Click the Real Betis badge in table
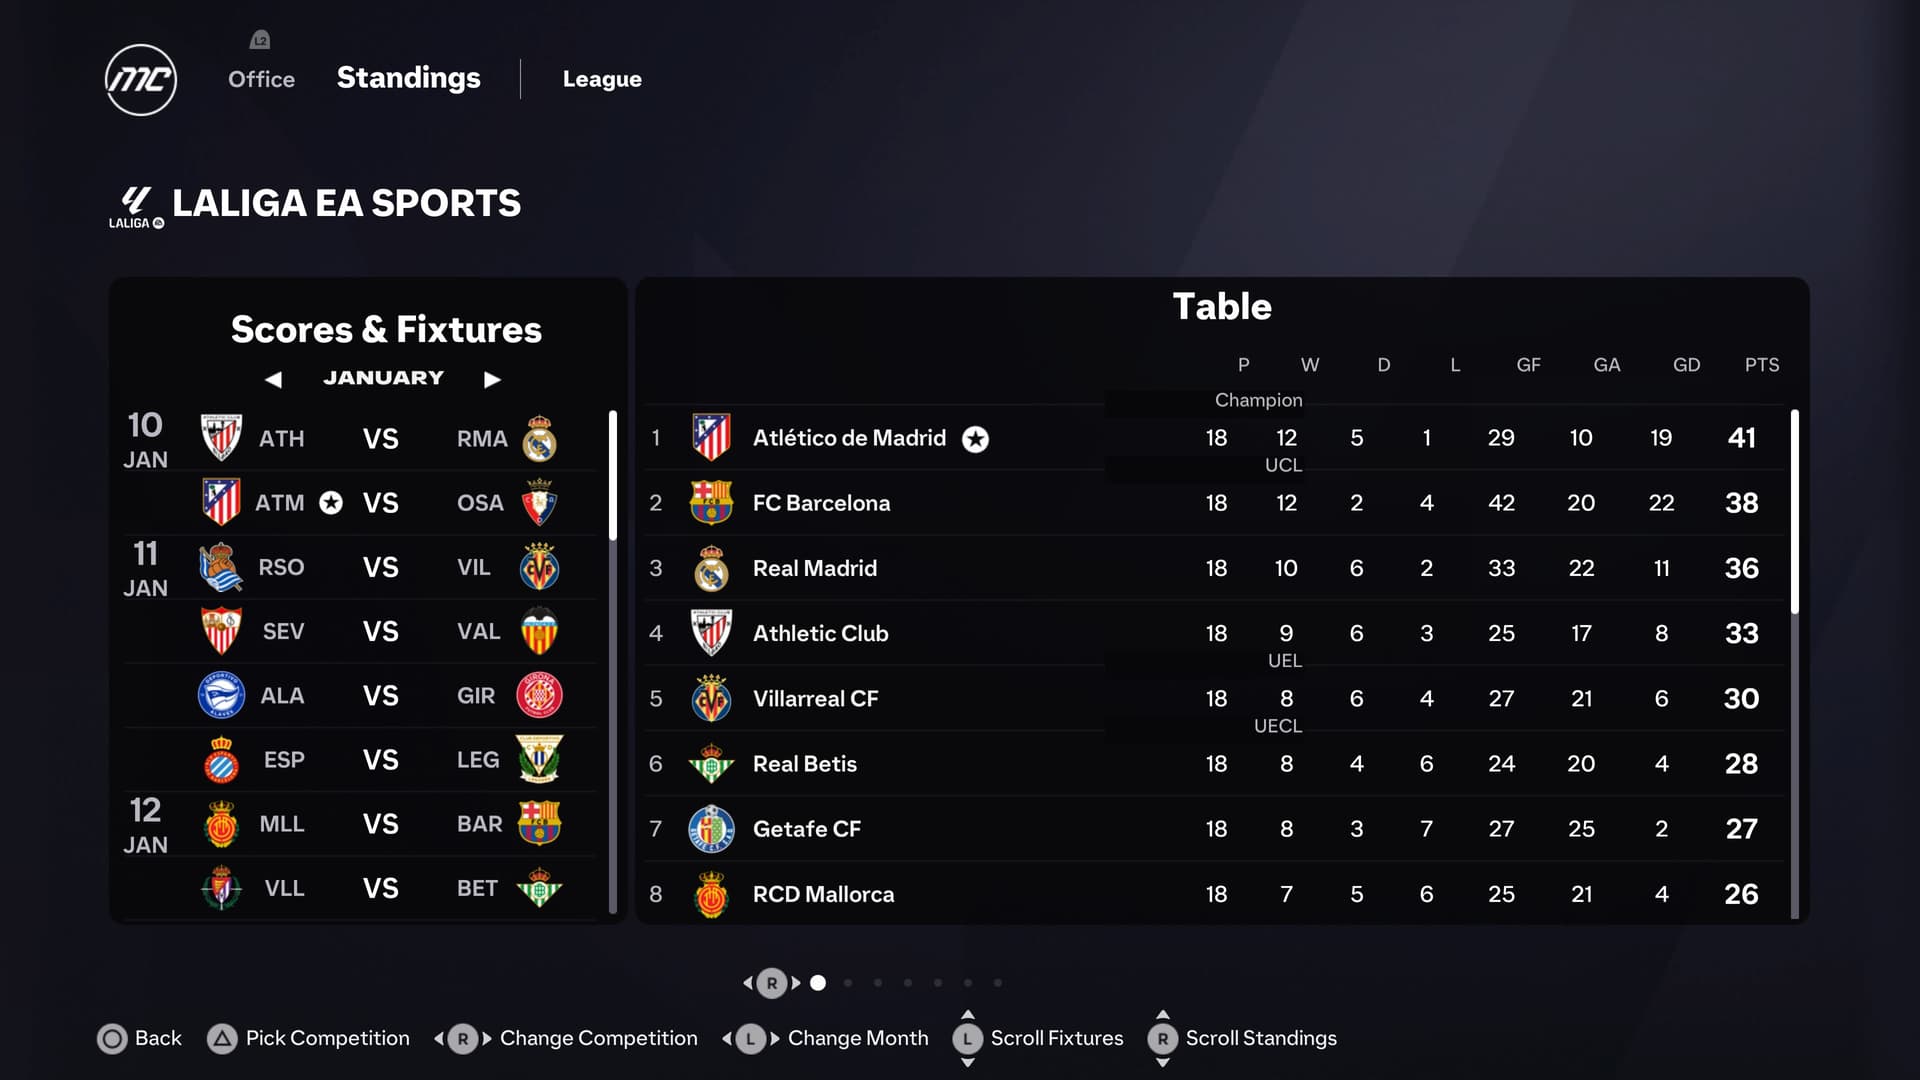The image size is (1920, 1080). click(x=711, y=764)
